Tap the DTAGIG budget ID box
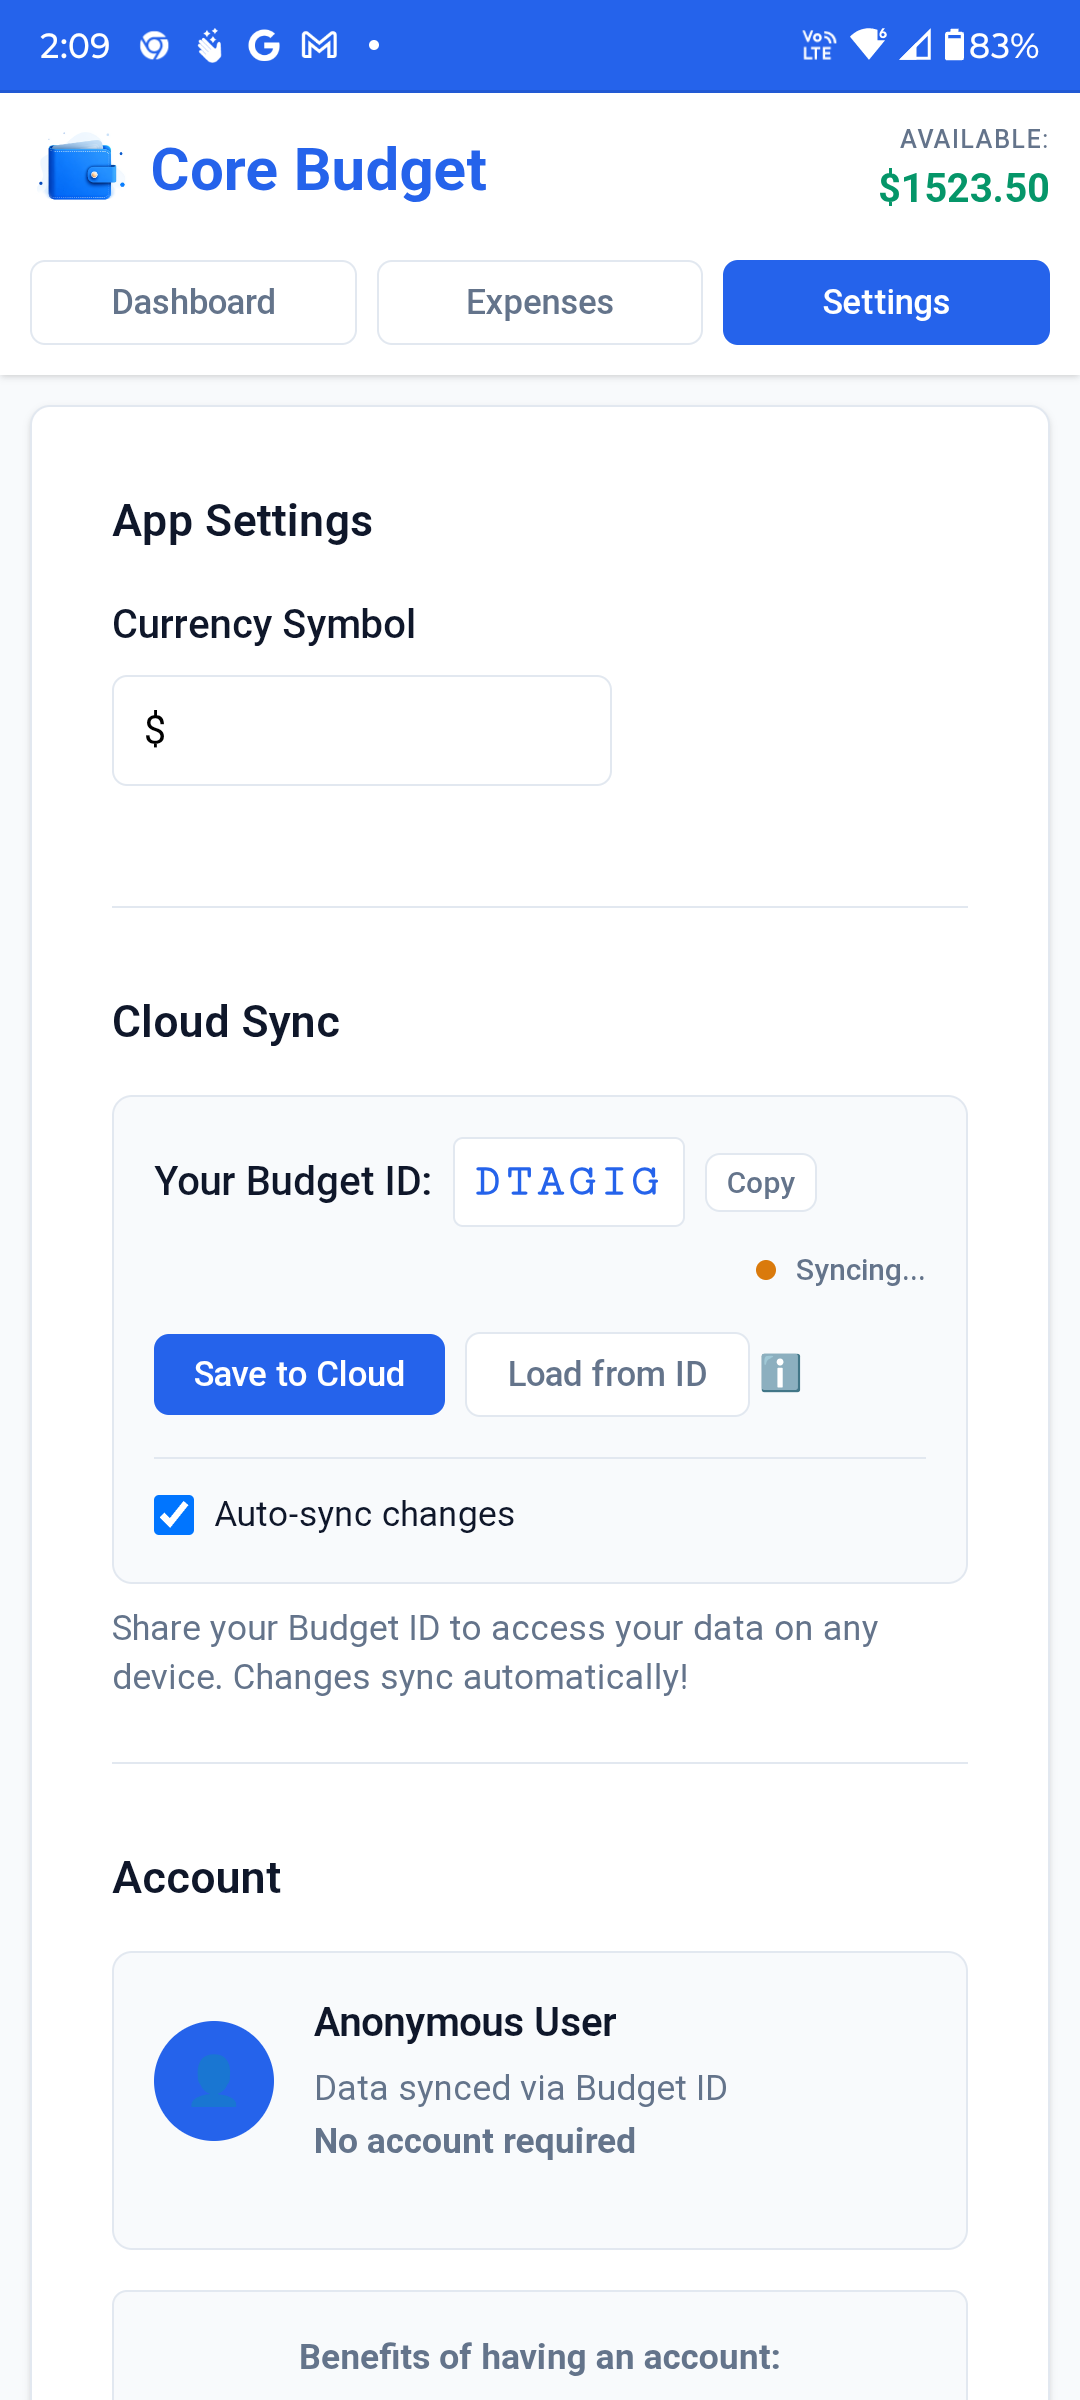1080x2400 pixels. pos(569,1182)
